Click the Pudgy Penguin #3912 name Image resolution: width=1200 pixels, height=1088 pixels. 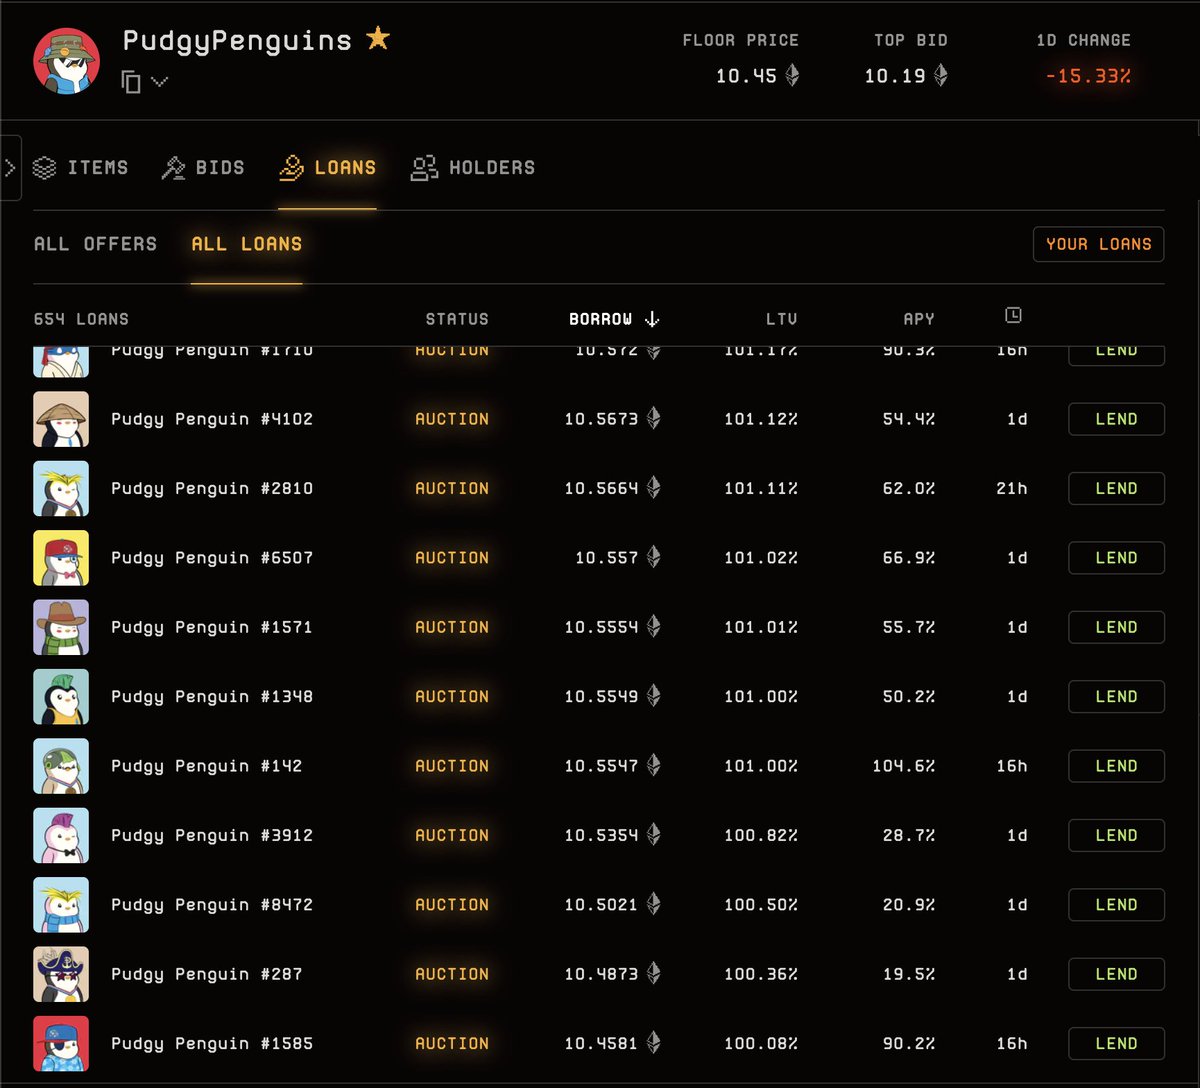pyautogui.click(x=212, y=835)
